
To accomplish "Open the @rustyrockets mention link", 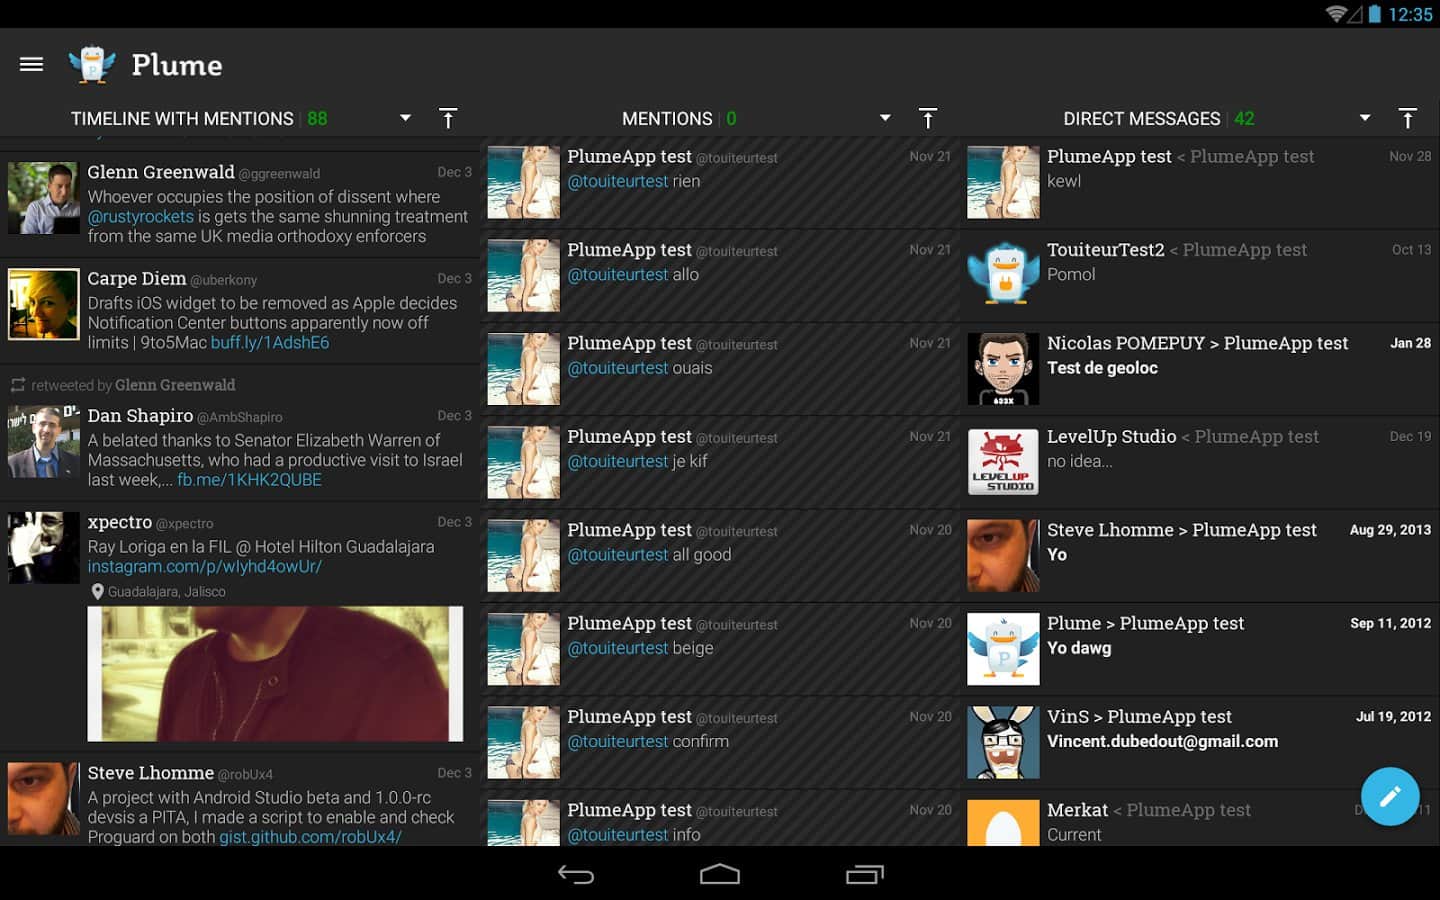I will (x=141, y=217).
